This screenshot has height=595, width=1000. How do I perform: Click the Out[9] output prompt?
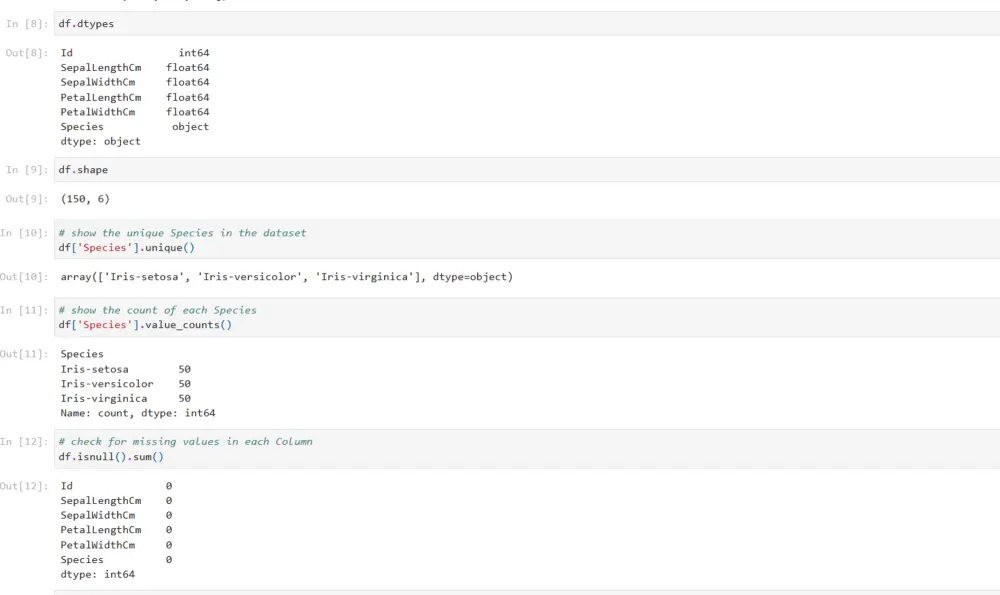click(26, 199)
